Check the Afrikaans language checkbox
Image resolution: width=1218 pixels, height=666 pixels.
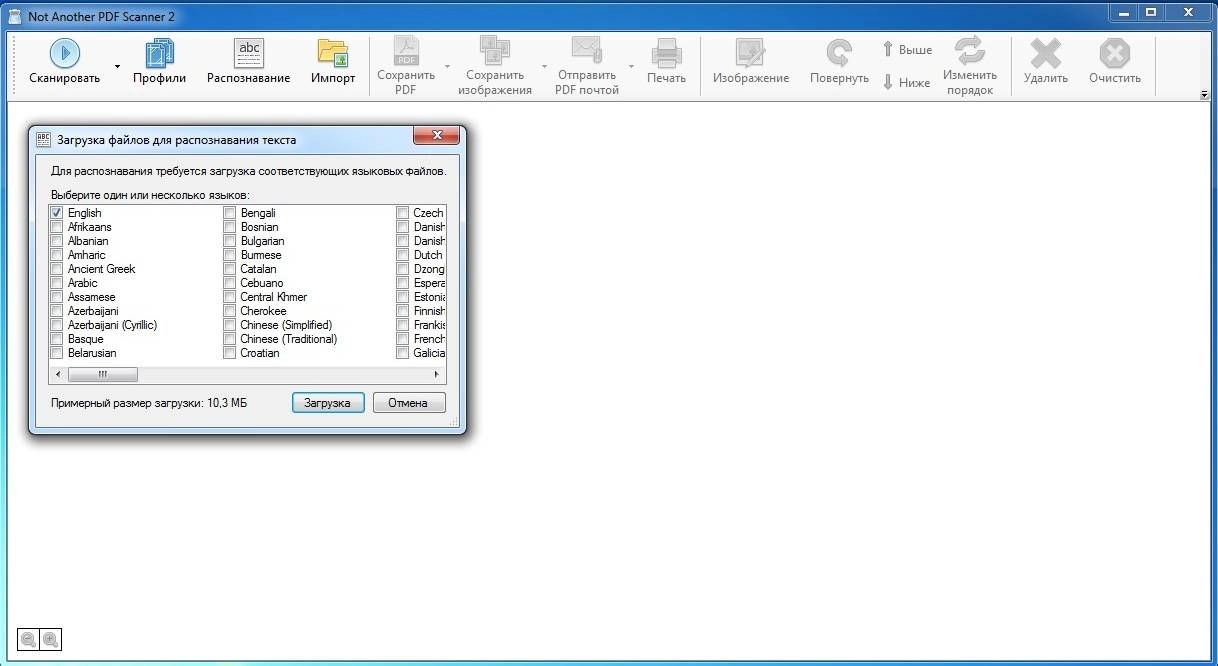pos(56,227)
